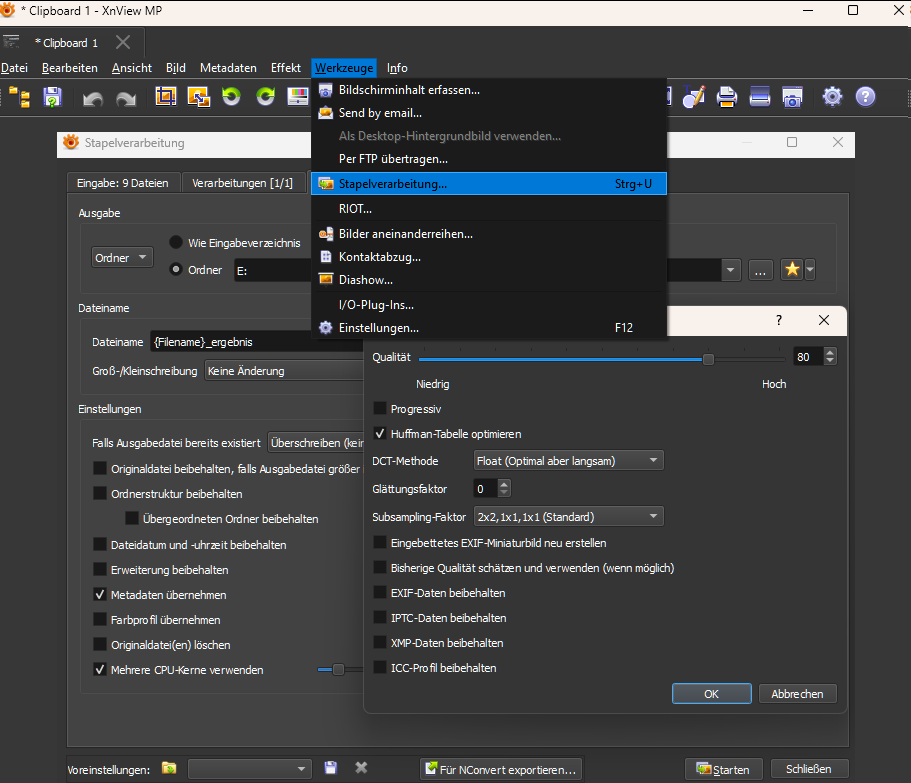
Task: Click the draw/paint pencil icon
Action: pyautogui.click(x=694, y=97)
